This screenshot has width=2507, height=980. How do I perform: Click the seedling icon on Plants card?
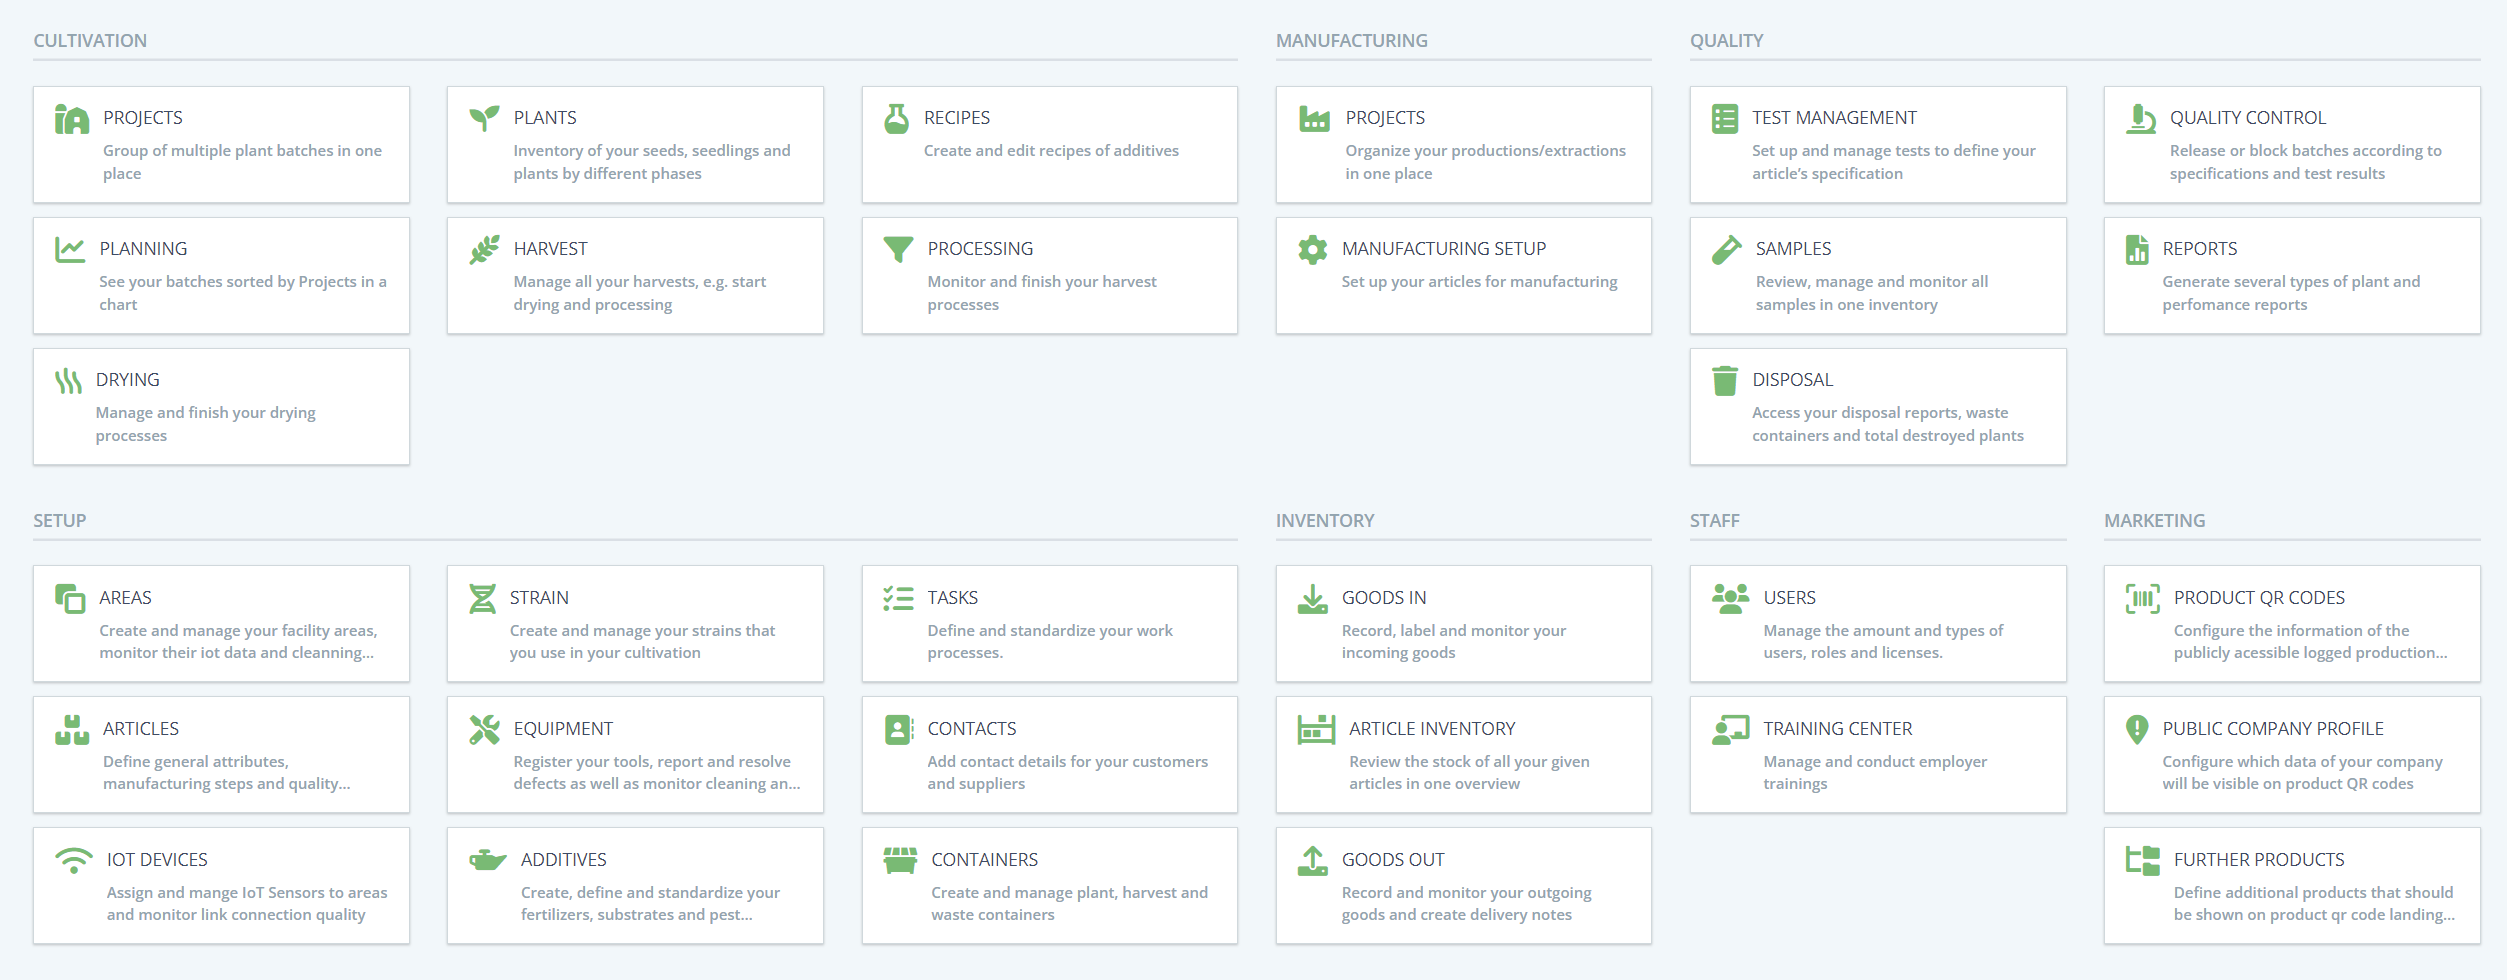[x=484, y=118]
